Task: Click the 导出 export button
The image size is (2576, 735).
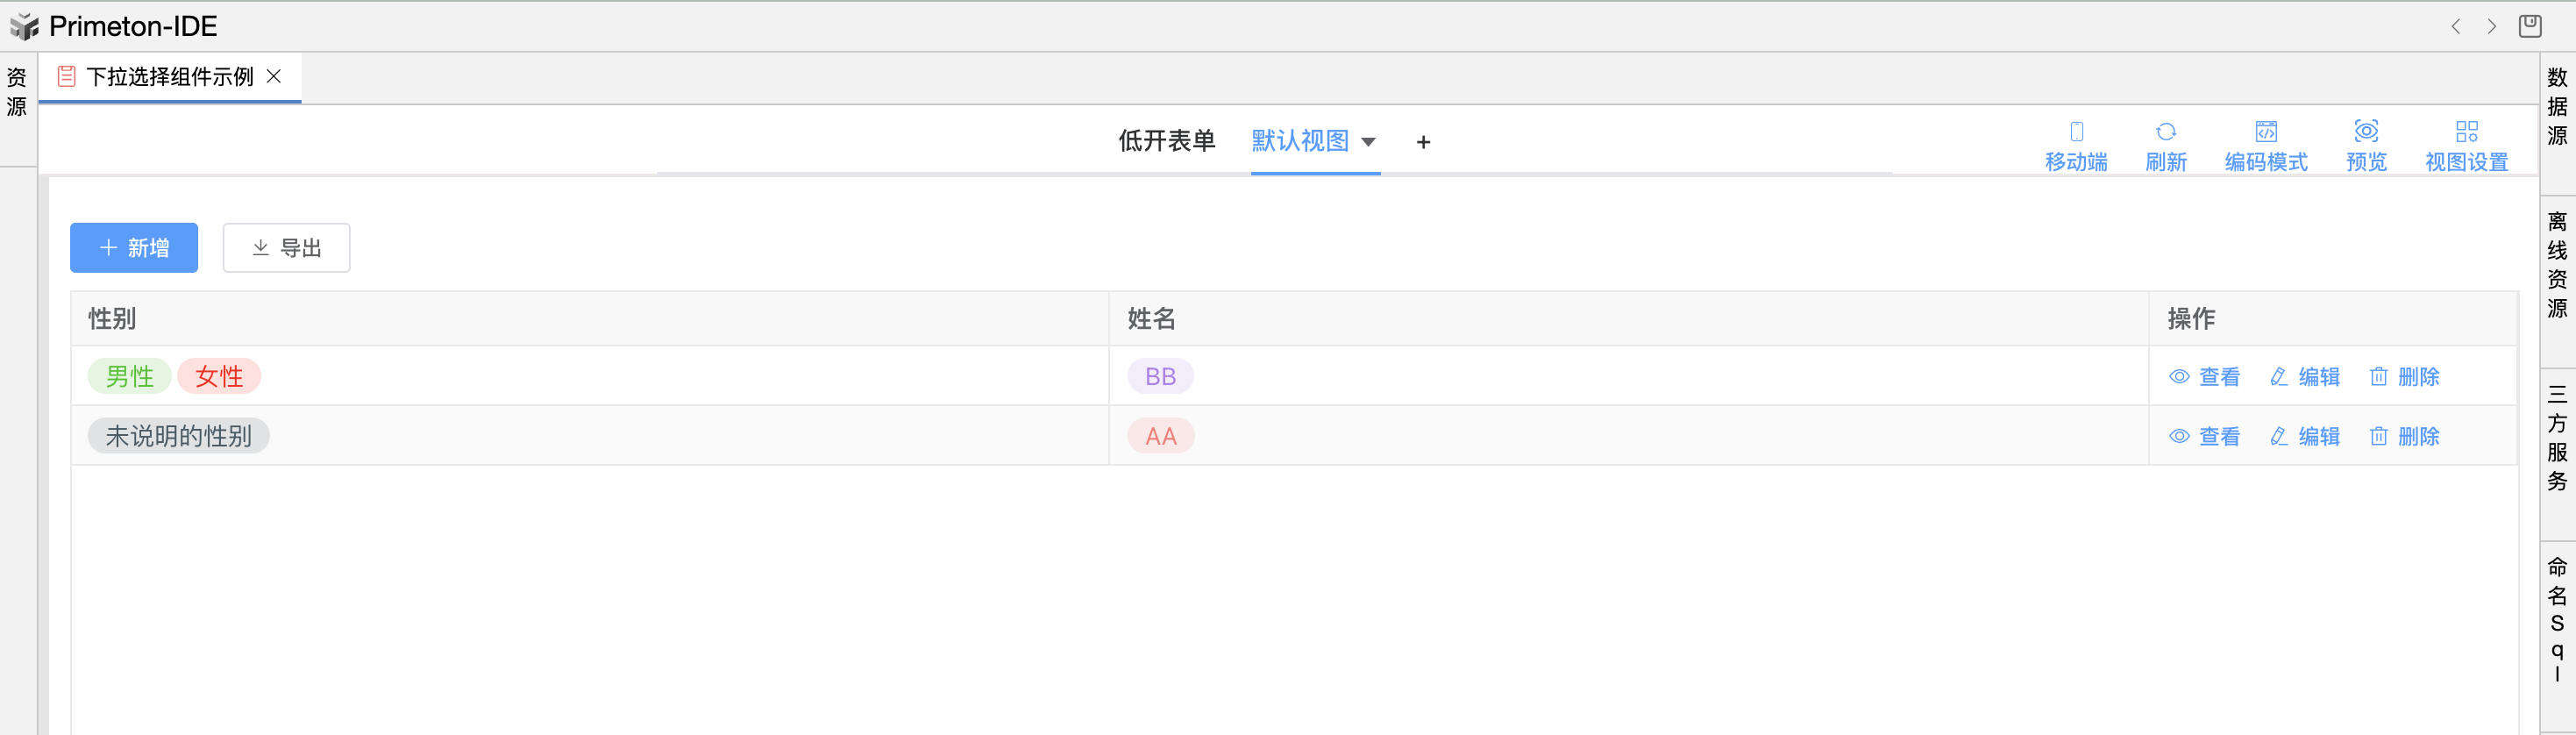Action: pos(286,248)
